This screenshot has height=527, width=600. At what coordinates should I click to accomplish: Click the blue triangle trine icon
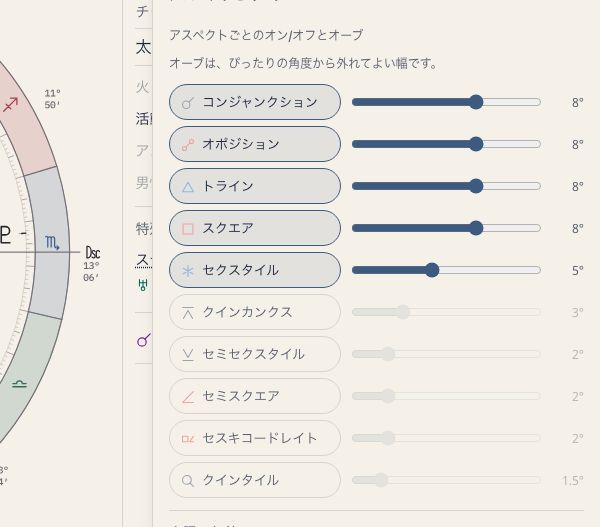188,187
